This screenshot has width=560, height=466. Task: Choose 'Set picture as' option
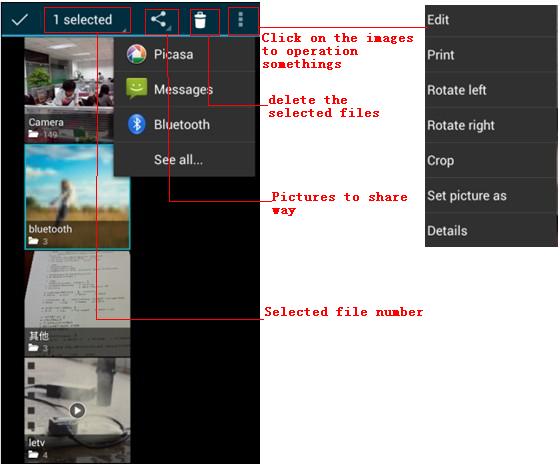491,196
